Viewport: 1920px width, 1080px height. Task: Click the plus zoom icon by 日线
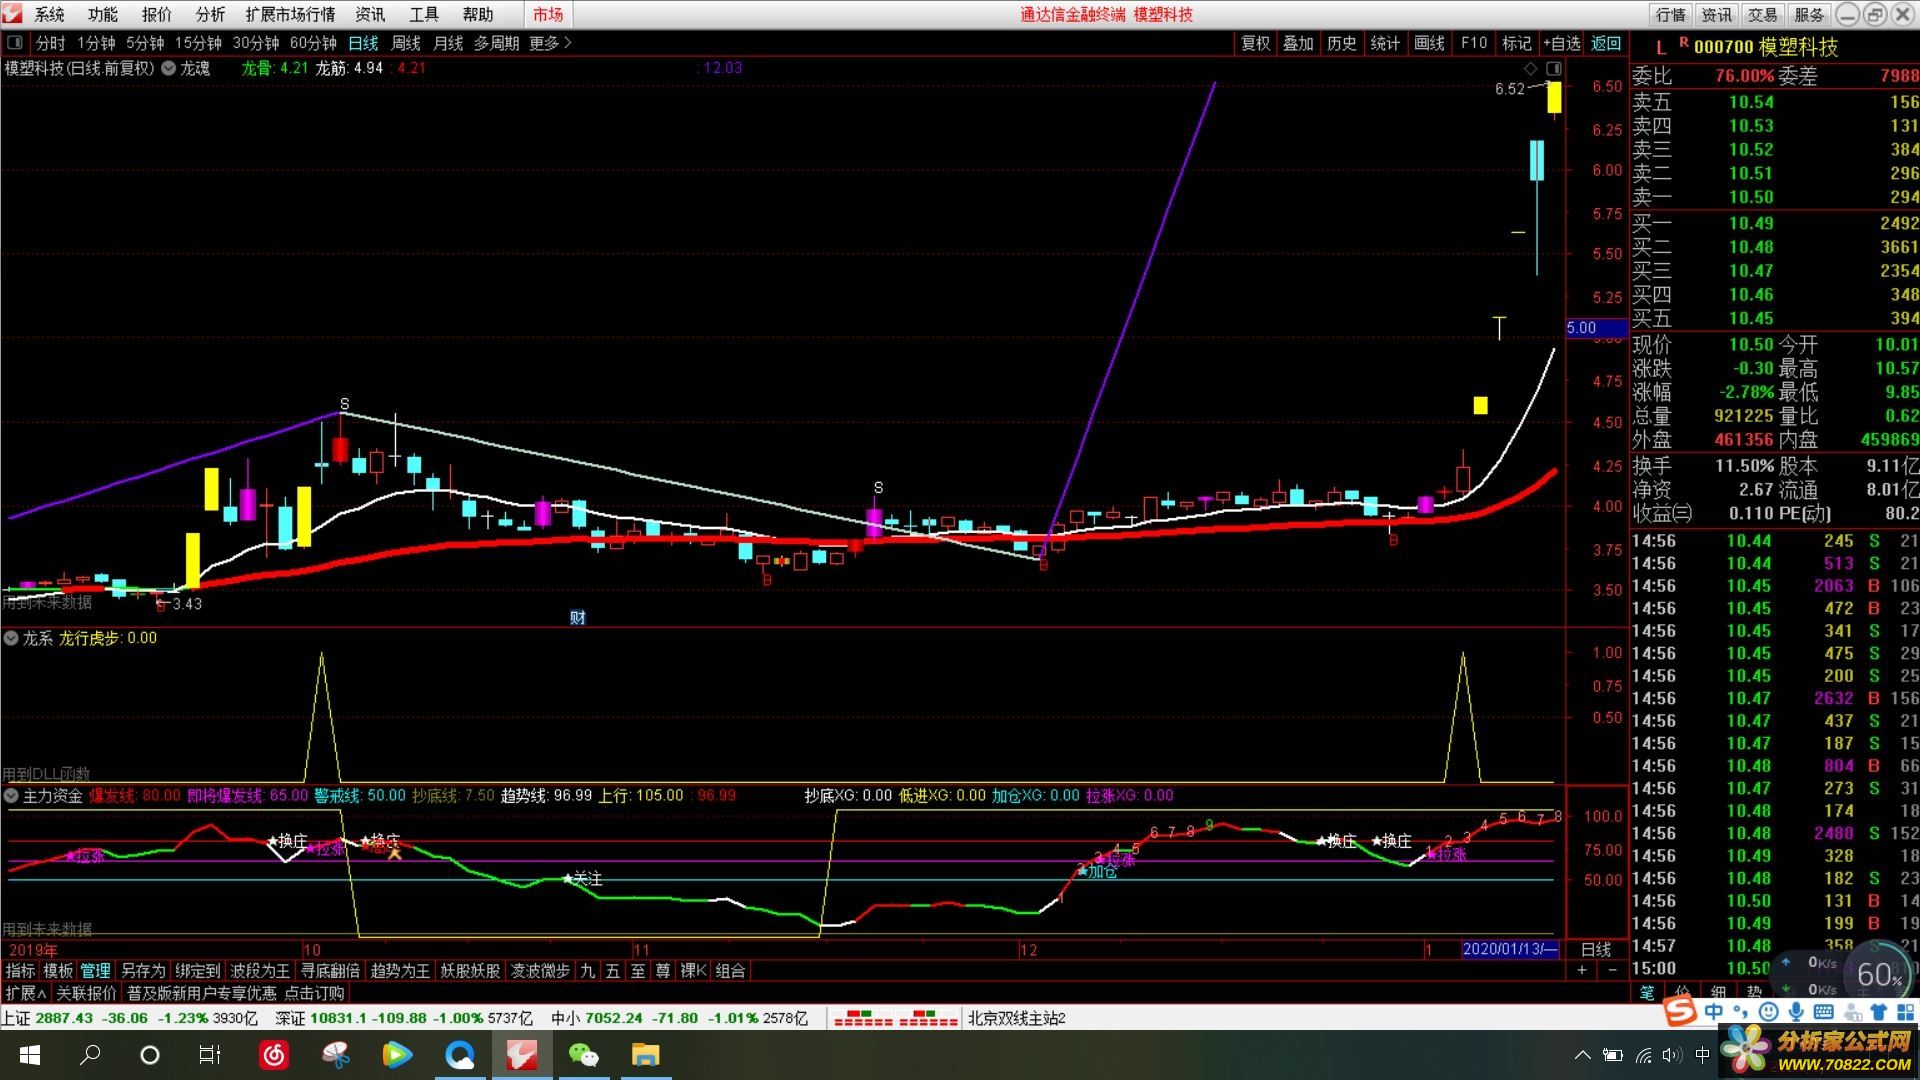coord(1581,970)
